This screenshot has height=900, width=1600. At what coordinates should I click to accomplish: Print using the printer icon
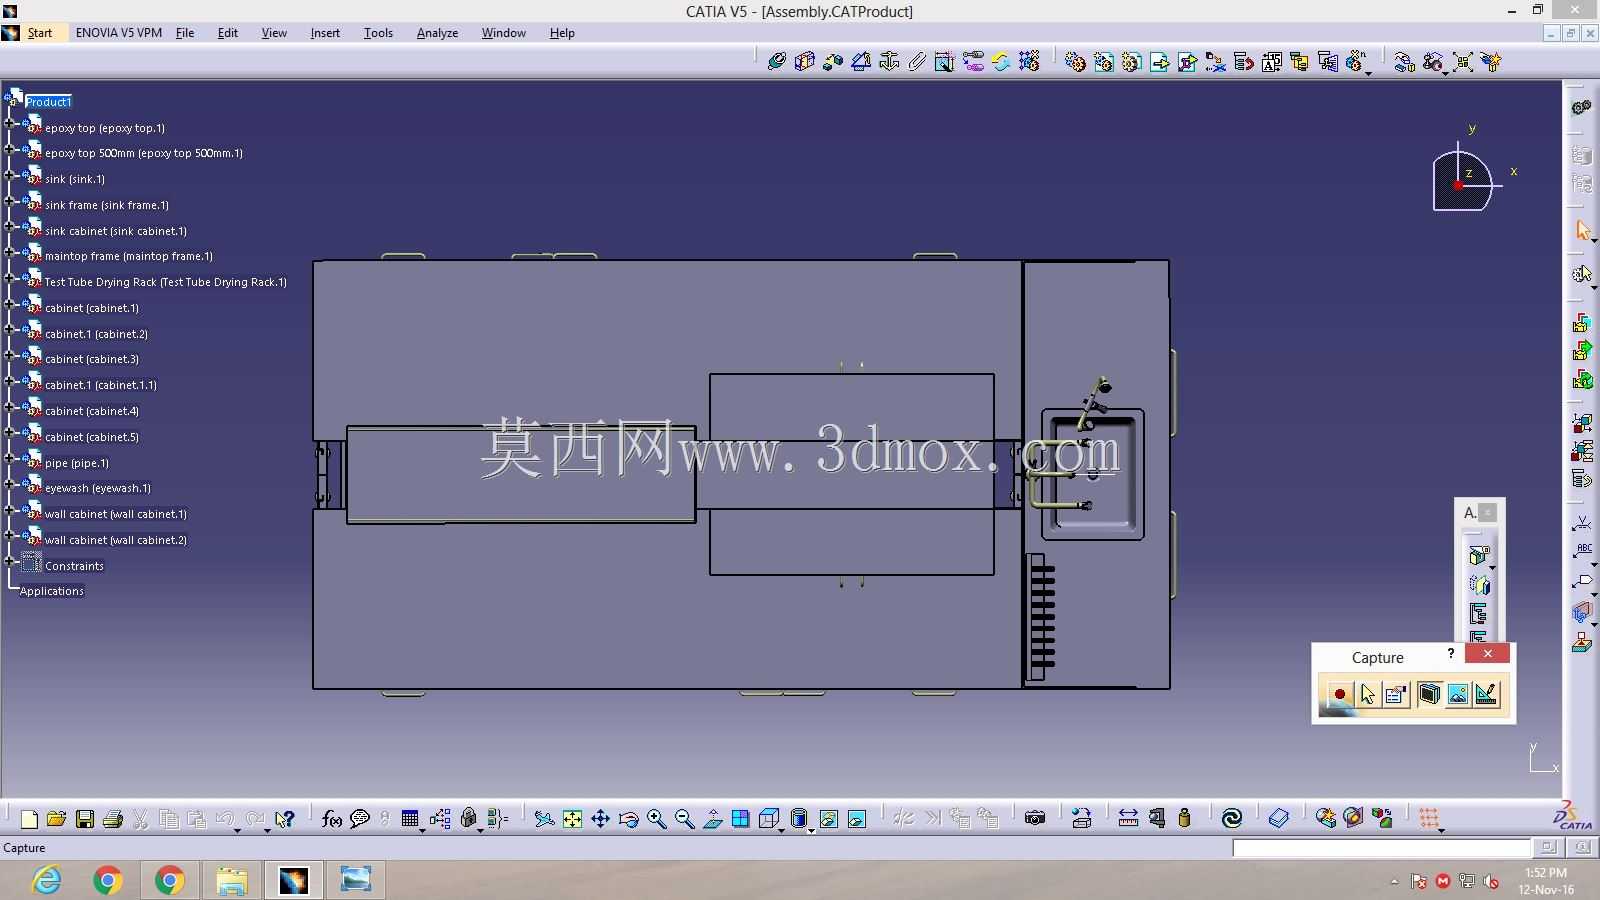click(x=113, y=819)
